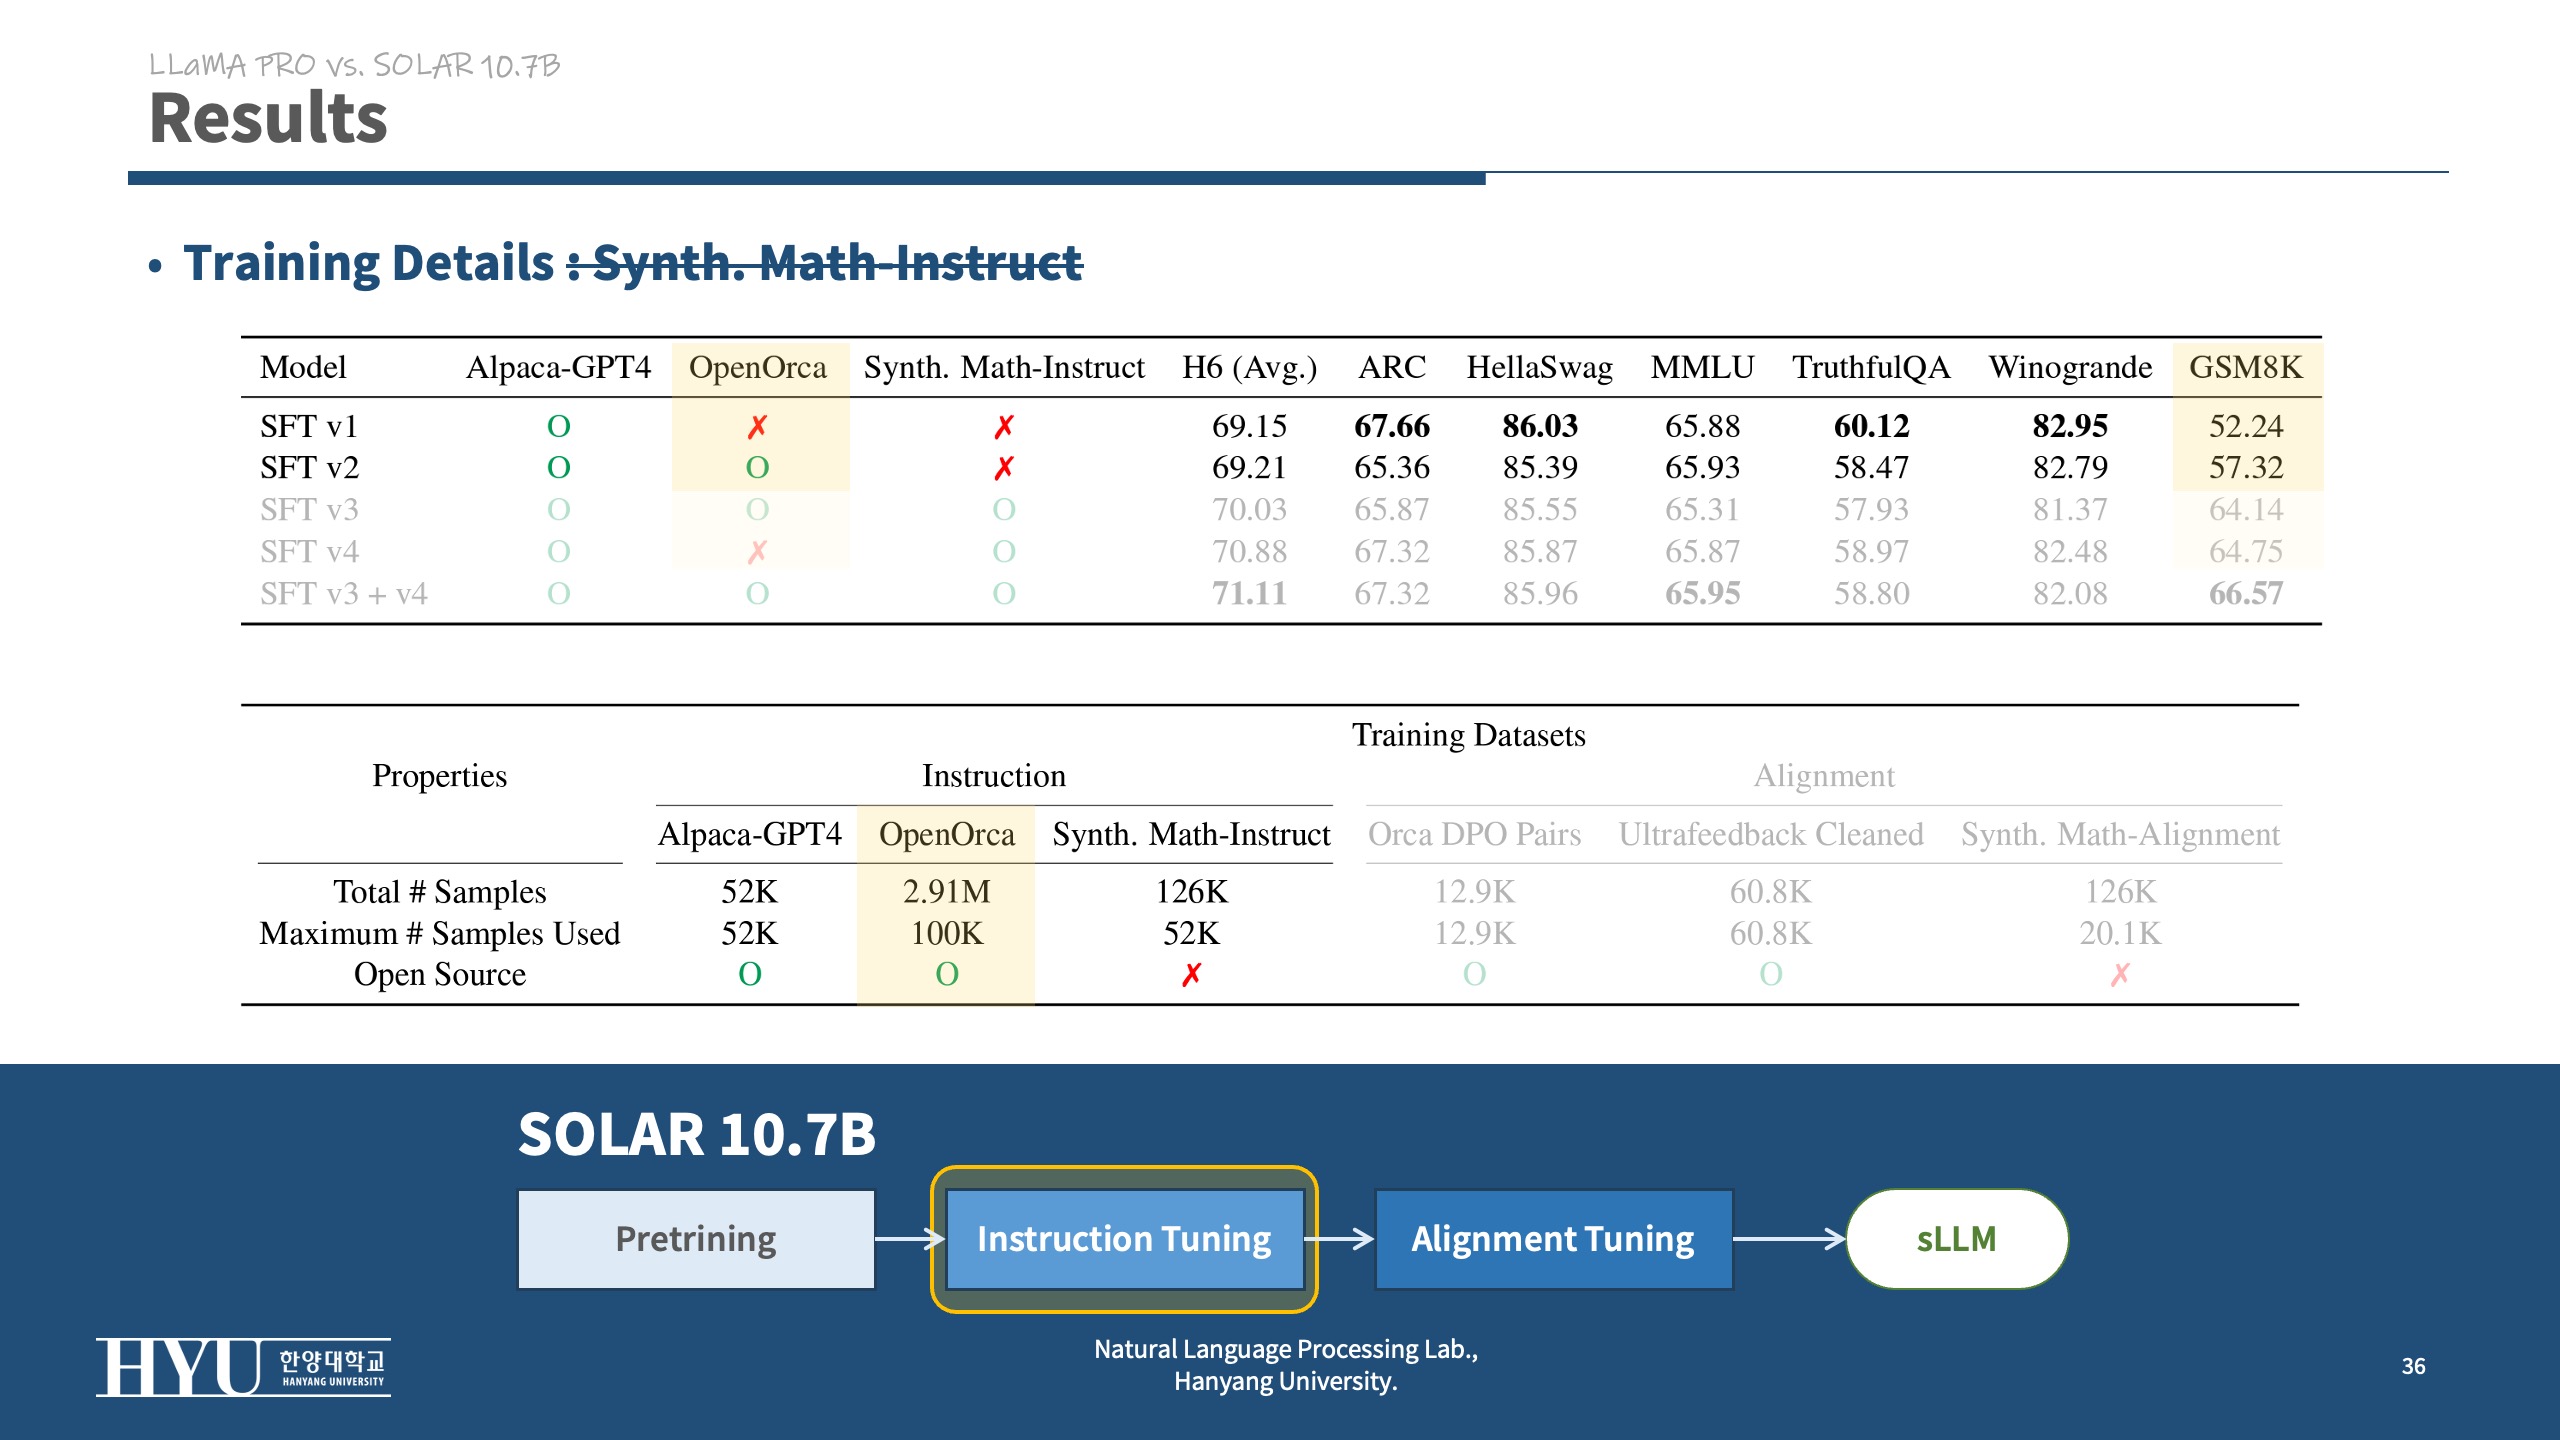Click arrow pointing to sLLM oval
This screenshot has width=2560, height=1440.
(1788, 1239)
